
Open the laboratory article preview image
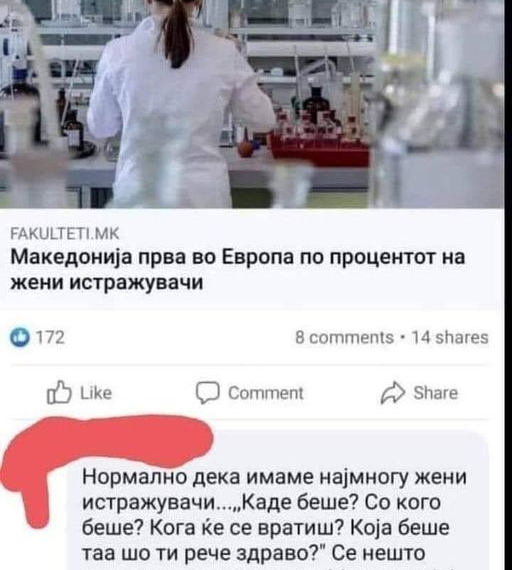(x=252, y=104)
